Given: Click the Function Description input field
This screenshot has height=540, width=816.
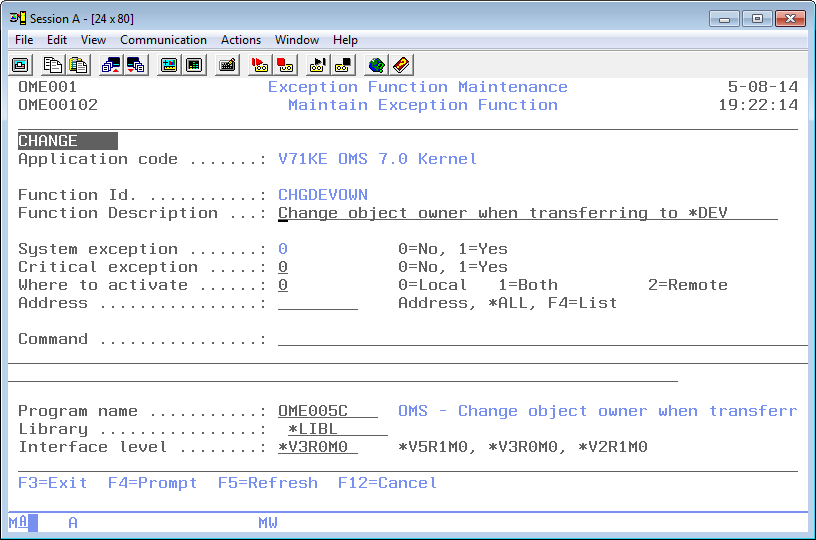Looking at the screenshot, I should (527, 213).
